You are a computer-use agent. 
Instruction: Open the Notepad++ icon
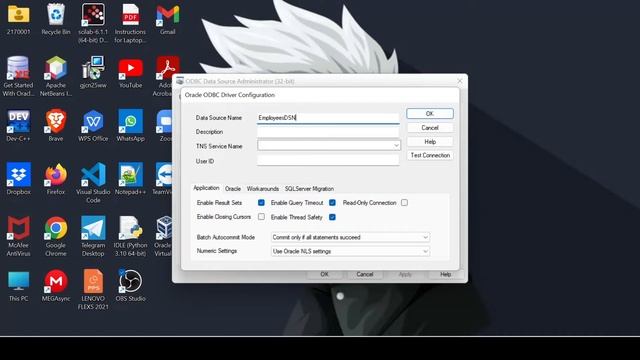[130, 179]
